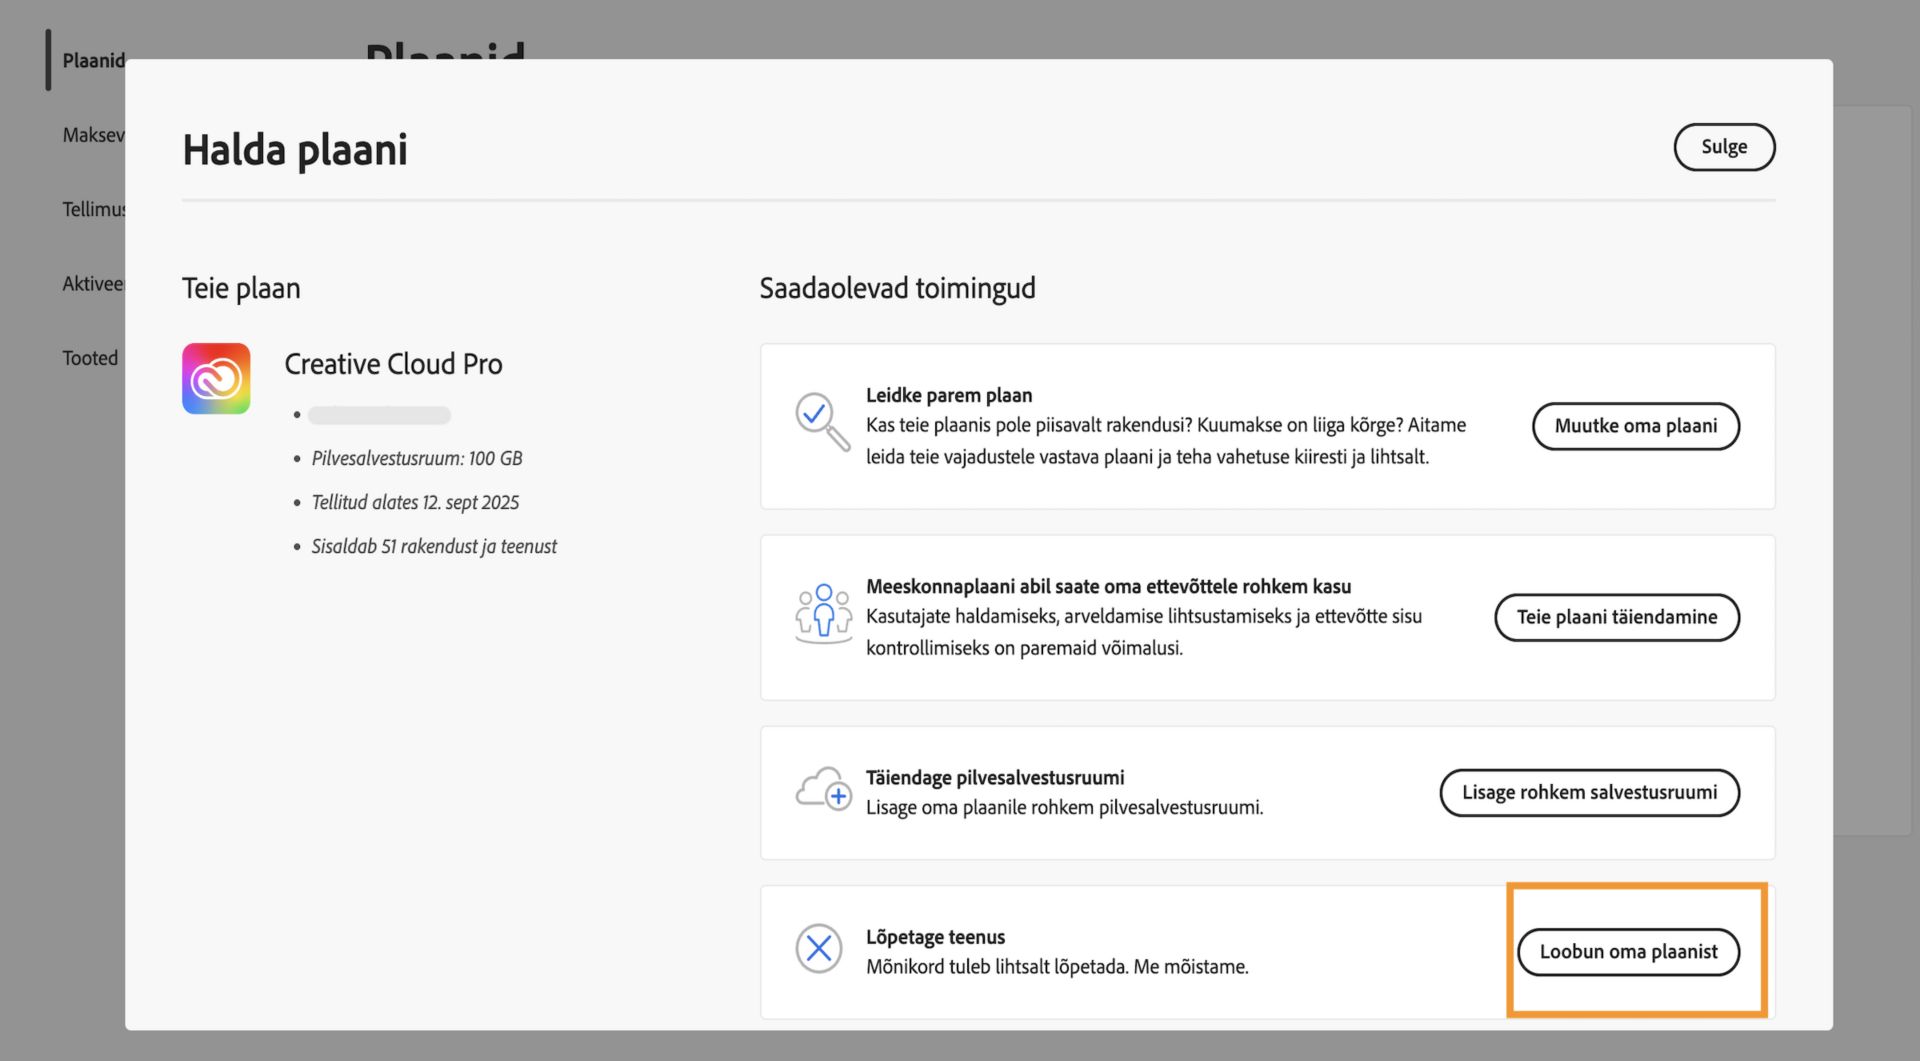
Task: Click the description starting Kasutajate haldamiseks
Action: coord(1144,632)
